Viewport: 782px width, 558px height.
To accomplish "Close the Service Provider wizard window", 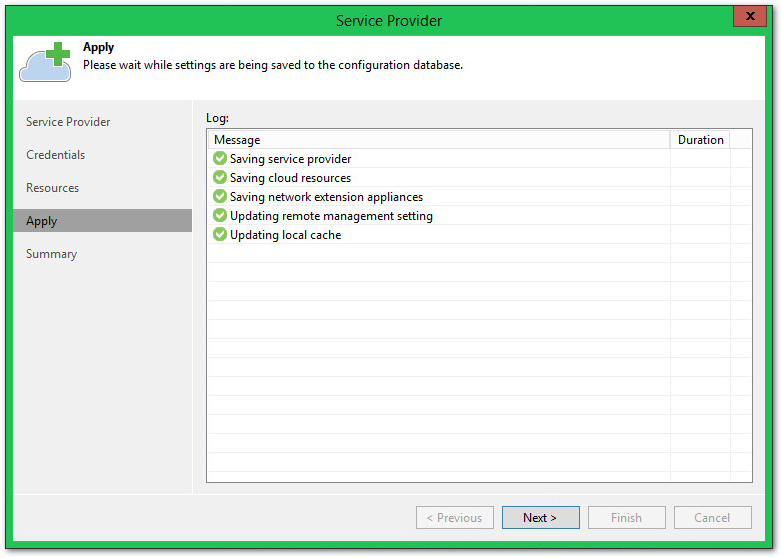I will (750, 16).
